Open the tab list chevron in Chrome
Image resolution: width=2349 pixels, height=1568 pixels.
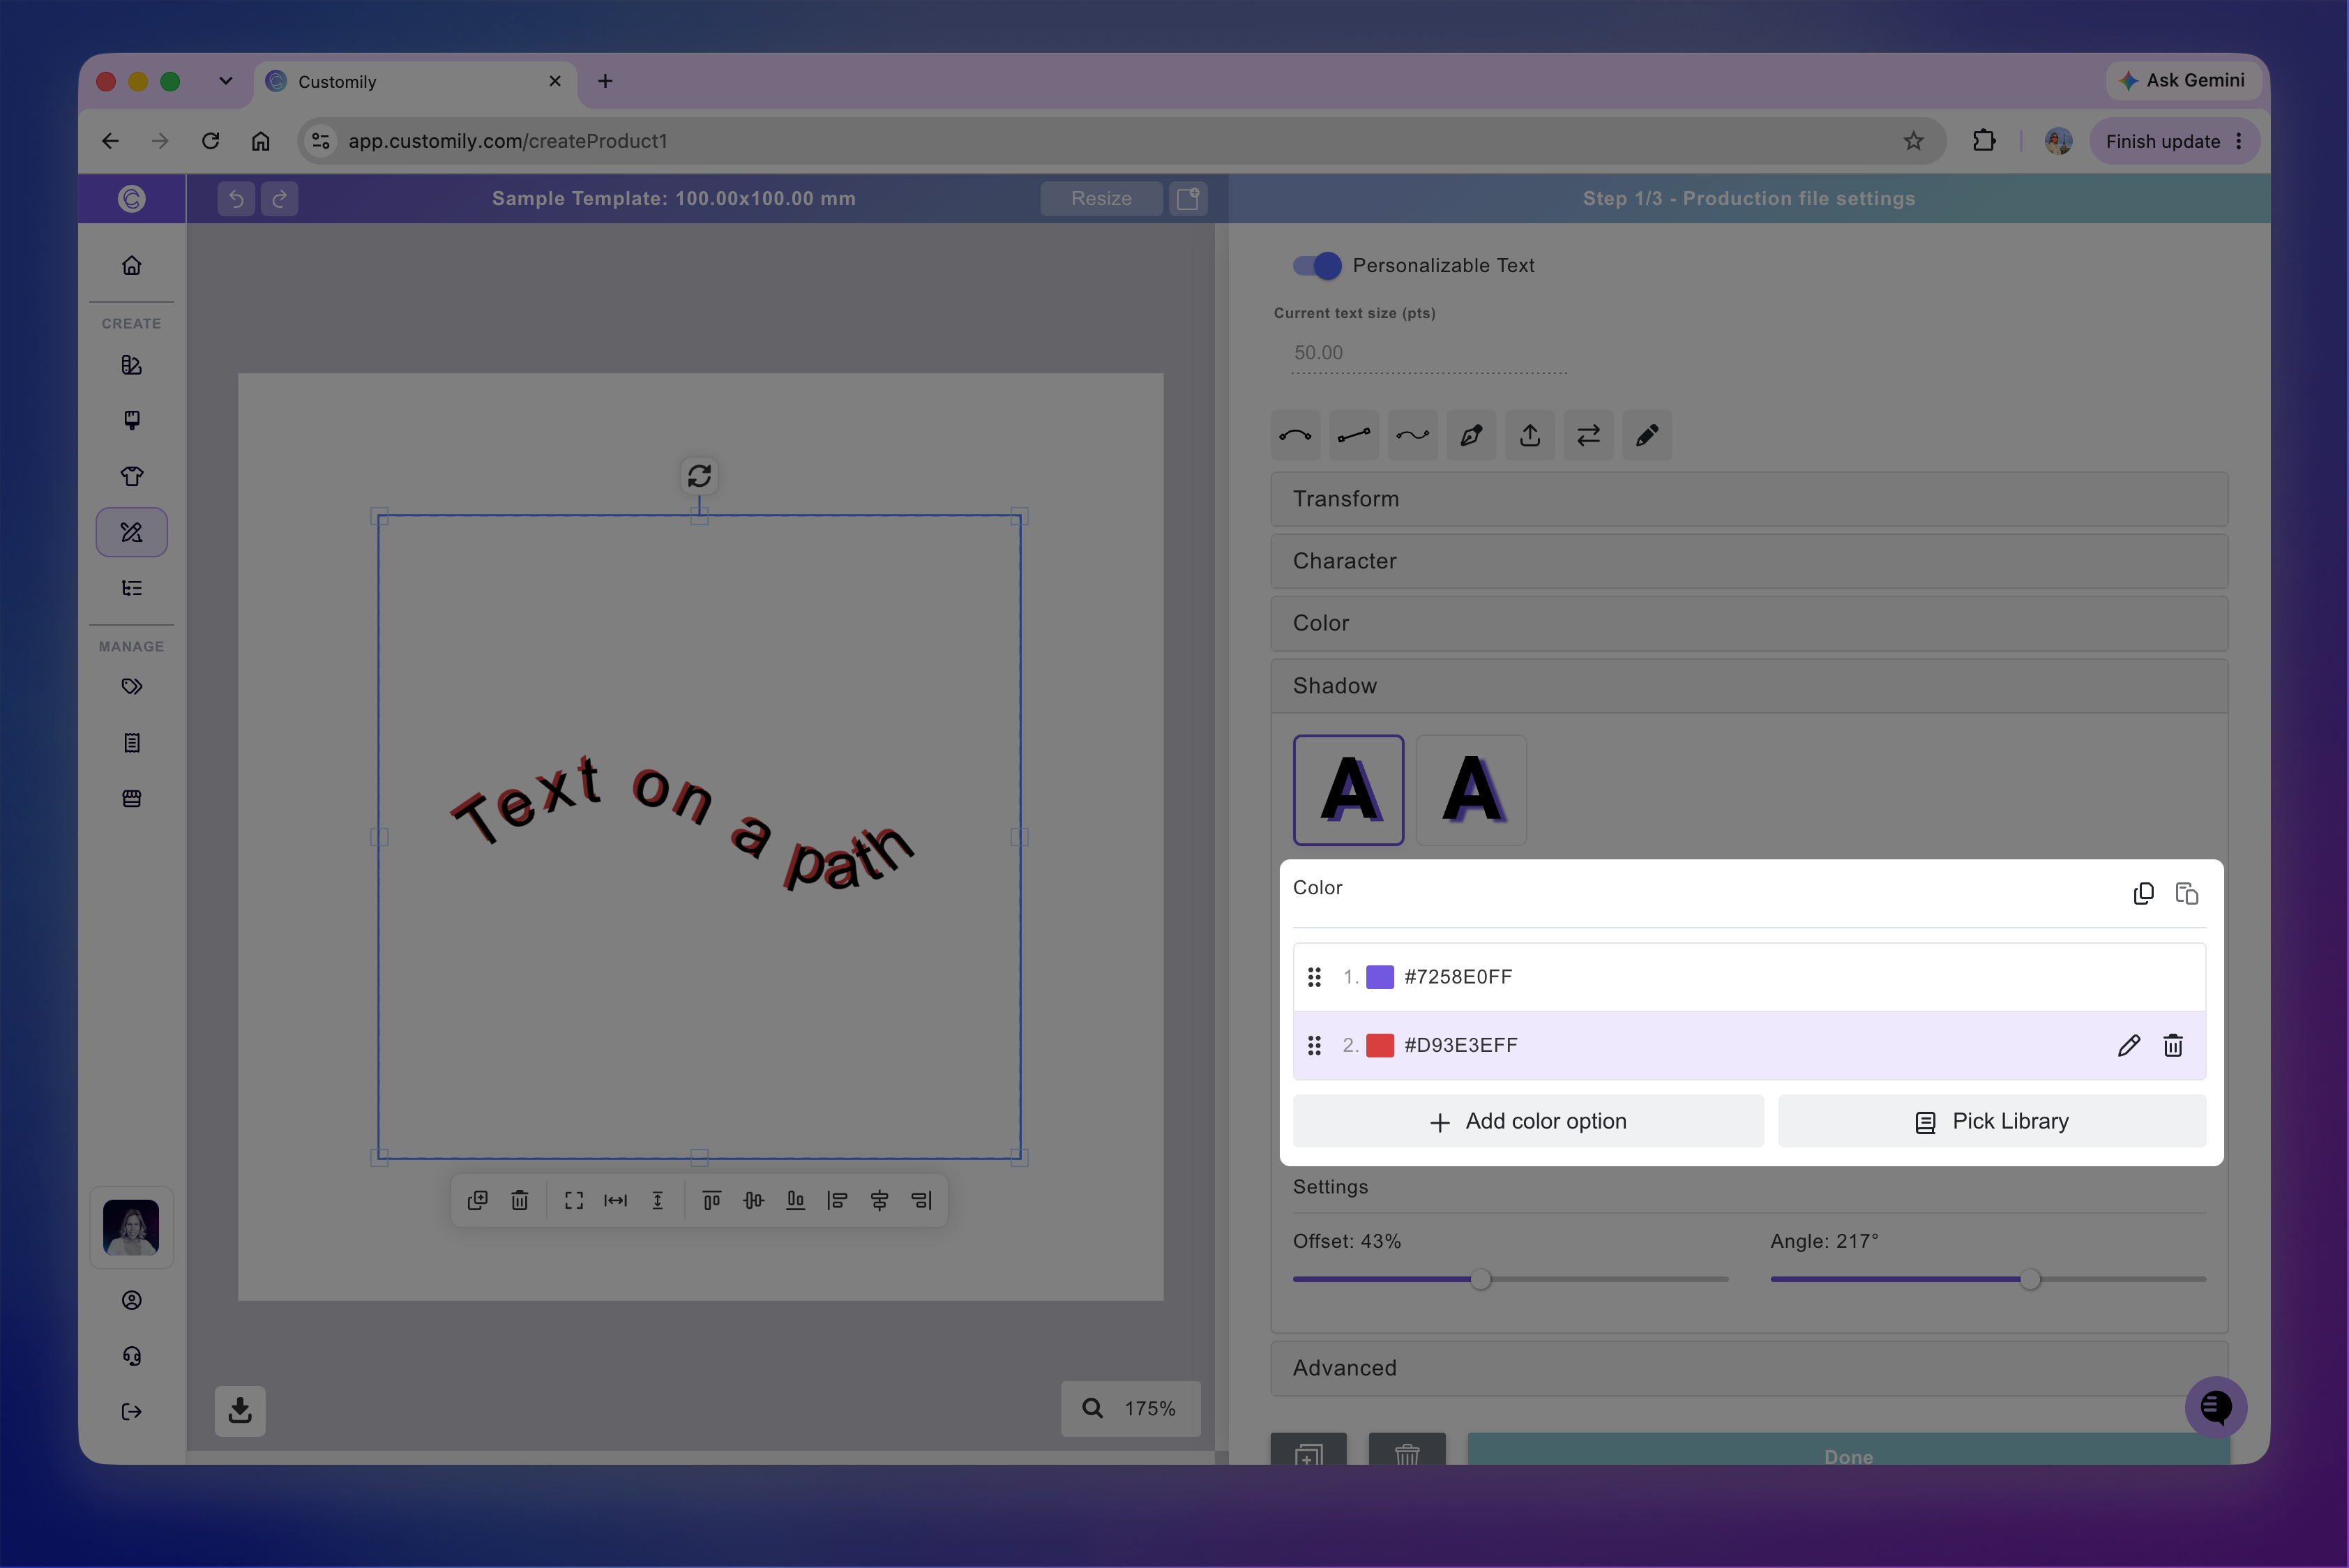[226, 81]
